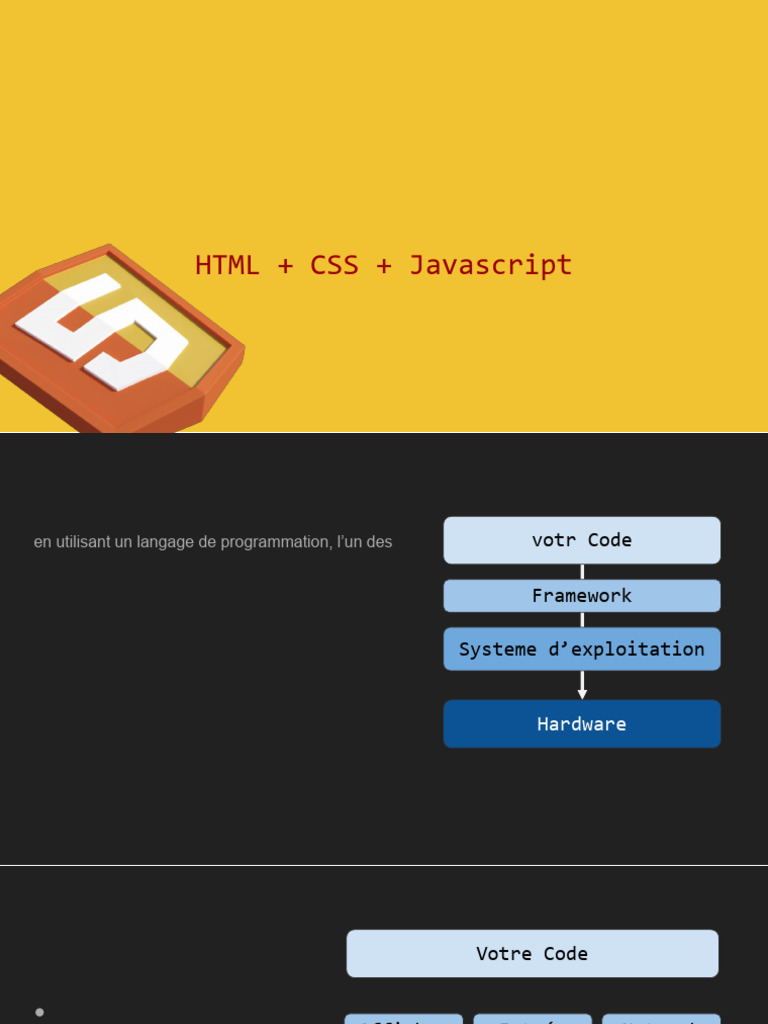Click text 'en utilisant un langage de programmation'
The image size is (768, 1024).
[182, 542]
